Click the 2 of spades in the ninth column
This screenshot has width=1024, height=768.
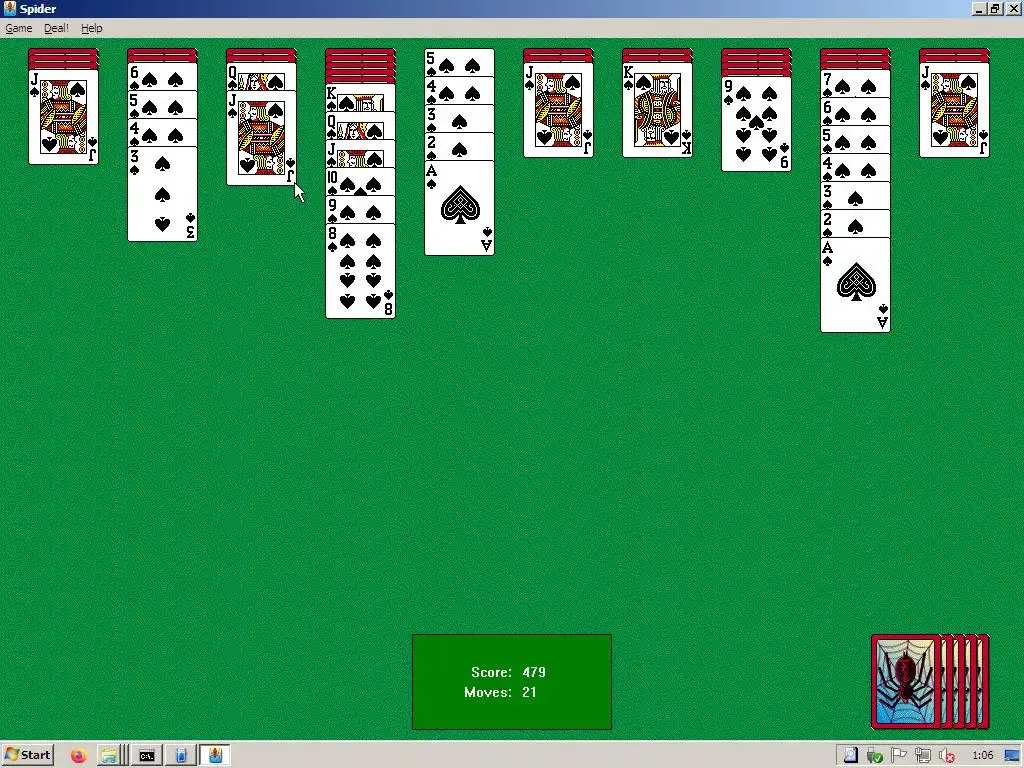click(x=856, y=225)
